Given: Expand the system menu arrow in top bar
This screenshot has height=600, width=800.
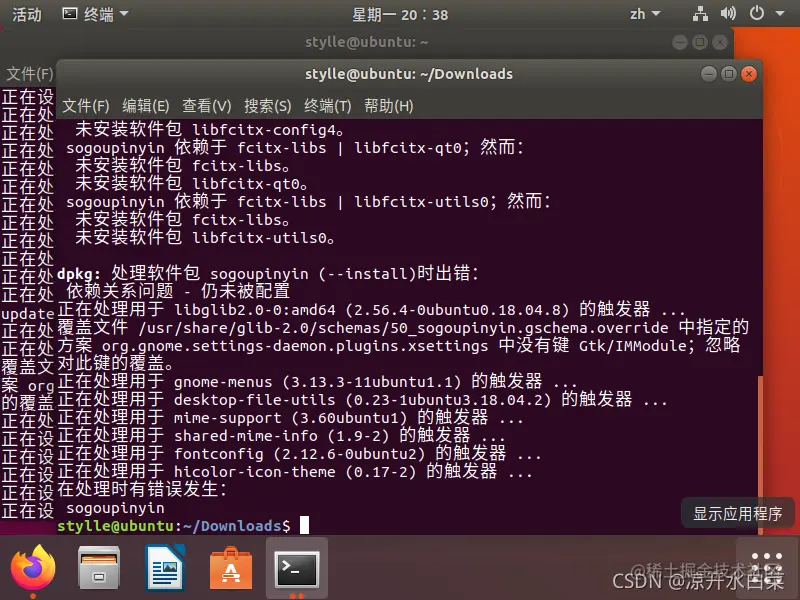Looking at the screenshot, I should click(780, 14).
